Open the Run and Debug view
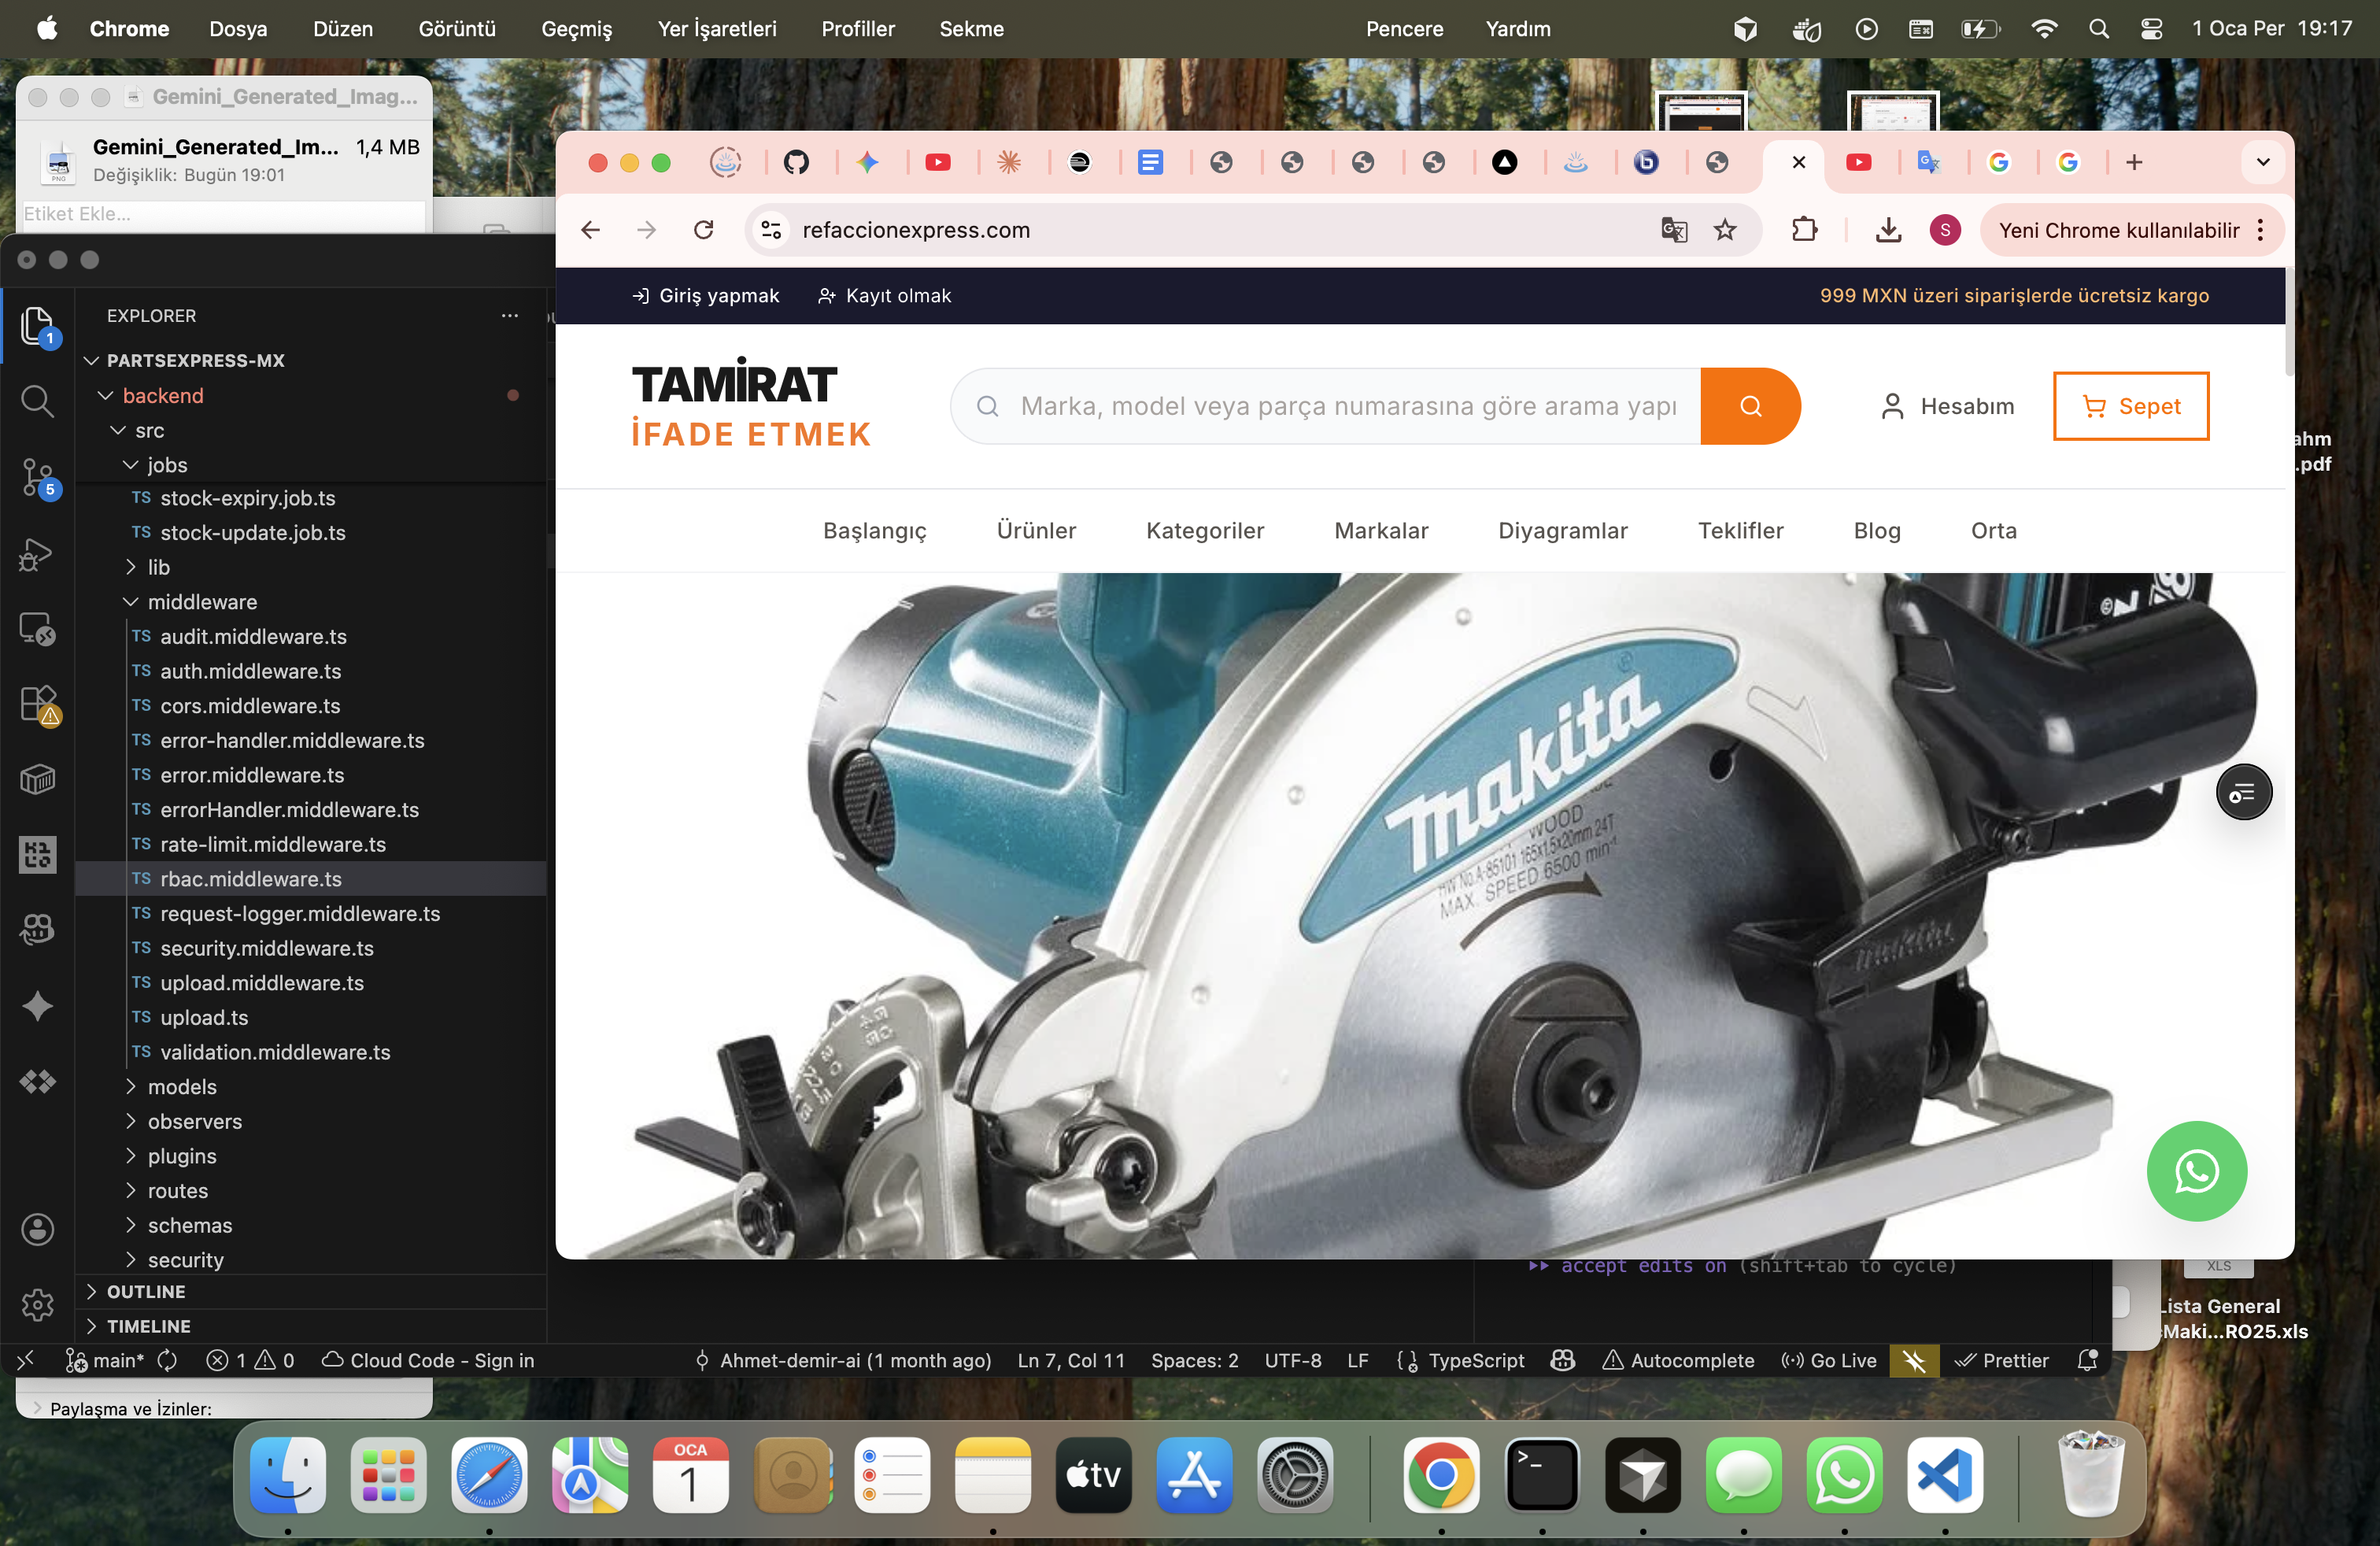This screenshot has height=1546, width=2380. tap(37, 554)
